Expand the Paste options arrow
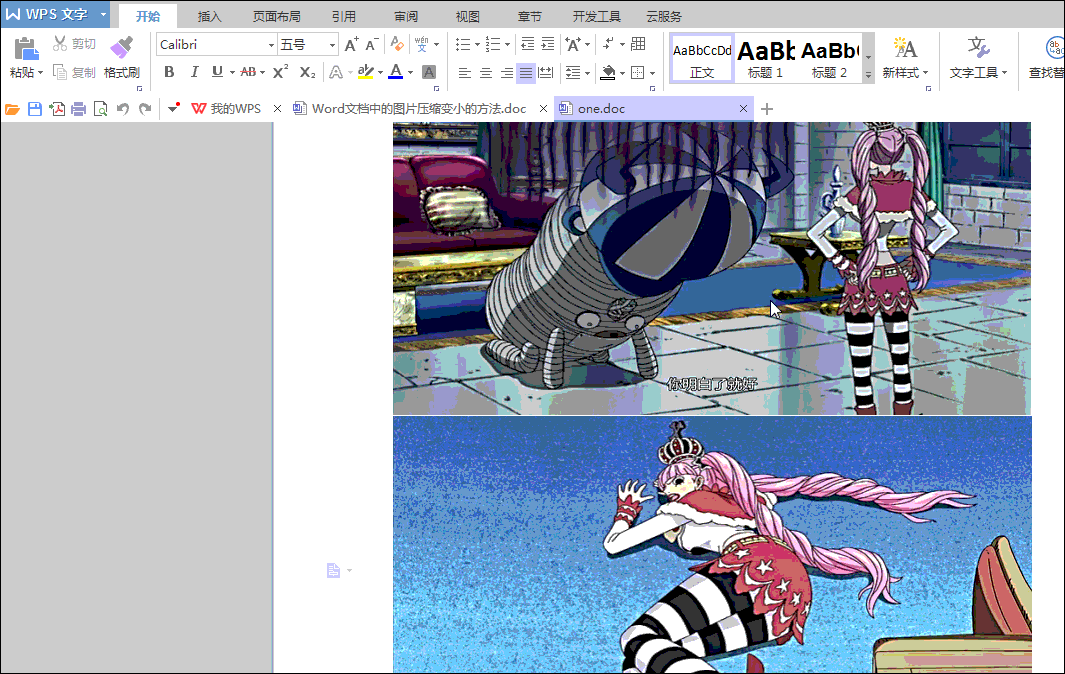The width and height of the screenshot is (1065, 674). click(x=41, y=73)
